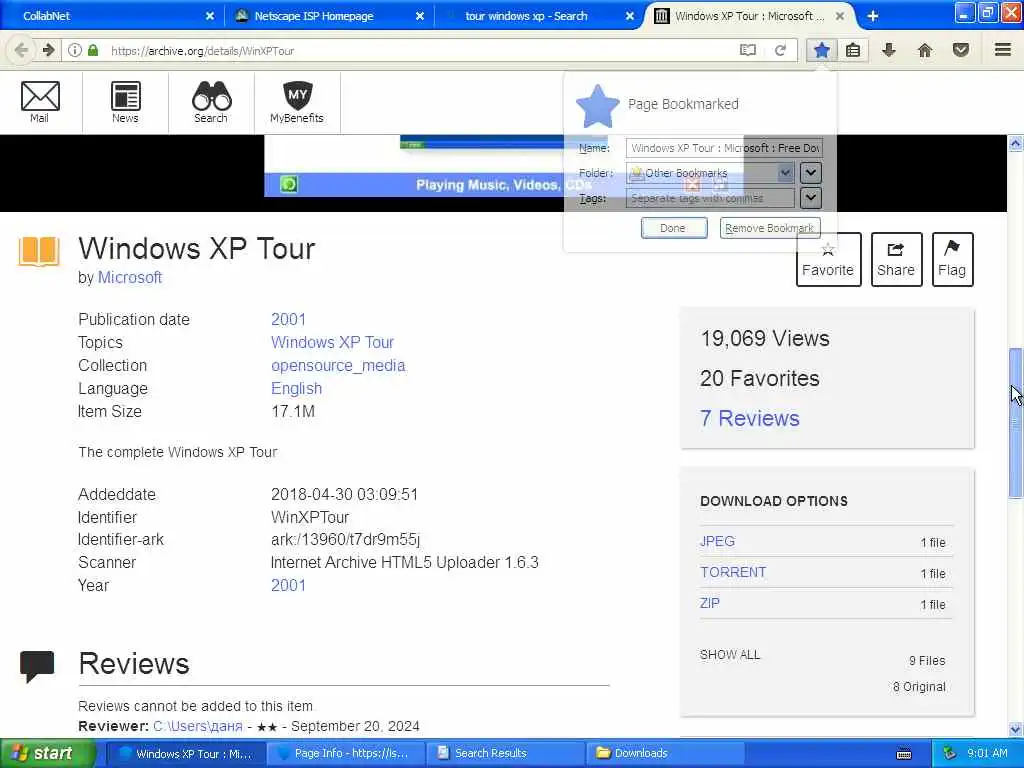The image size is (1024, 768).
Task: Click scrollbar up arrow
Action: tap(1016, 143)
